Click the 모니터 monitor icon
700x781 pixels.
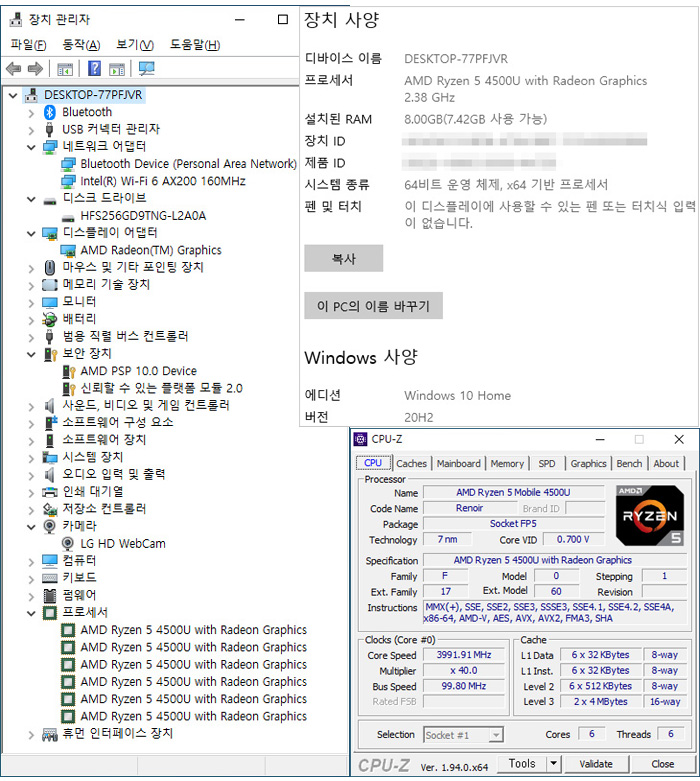50,302
